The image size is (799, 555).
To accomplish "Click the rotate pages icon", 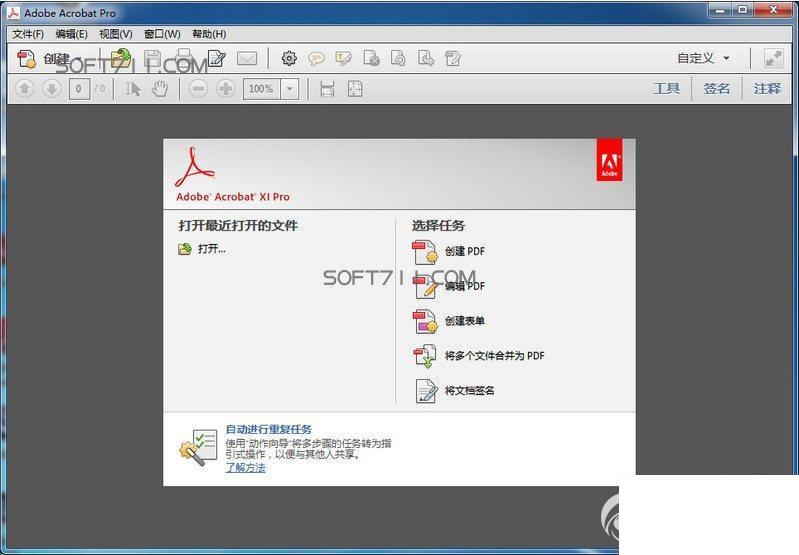I will coord(398,59).
